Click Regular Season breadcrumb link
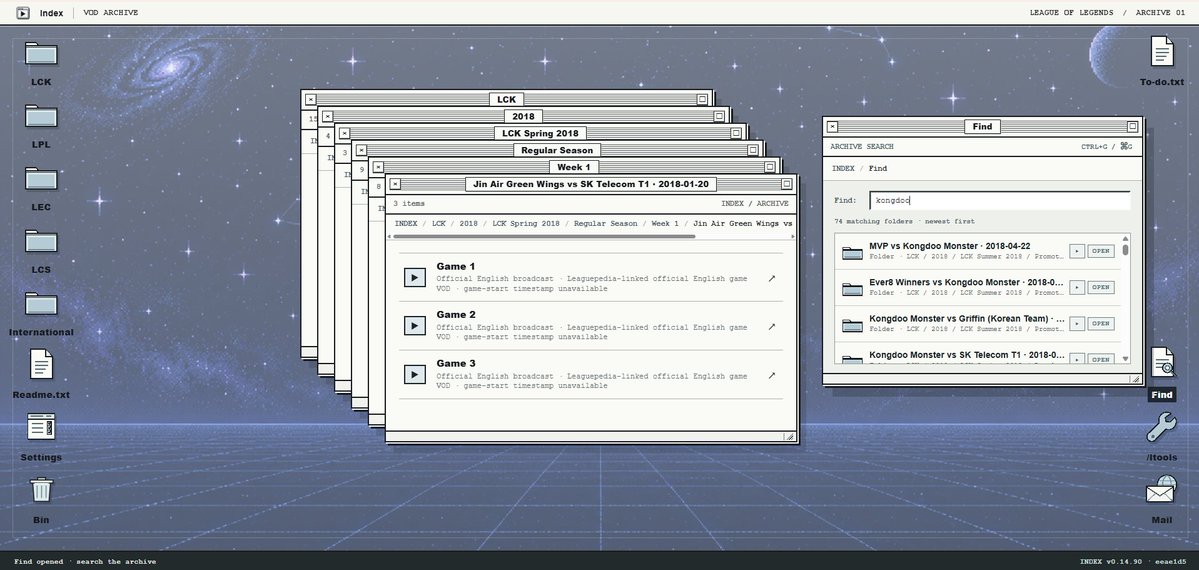Screen dimensions: 1199x570 tap(605, 223)
